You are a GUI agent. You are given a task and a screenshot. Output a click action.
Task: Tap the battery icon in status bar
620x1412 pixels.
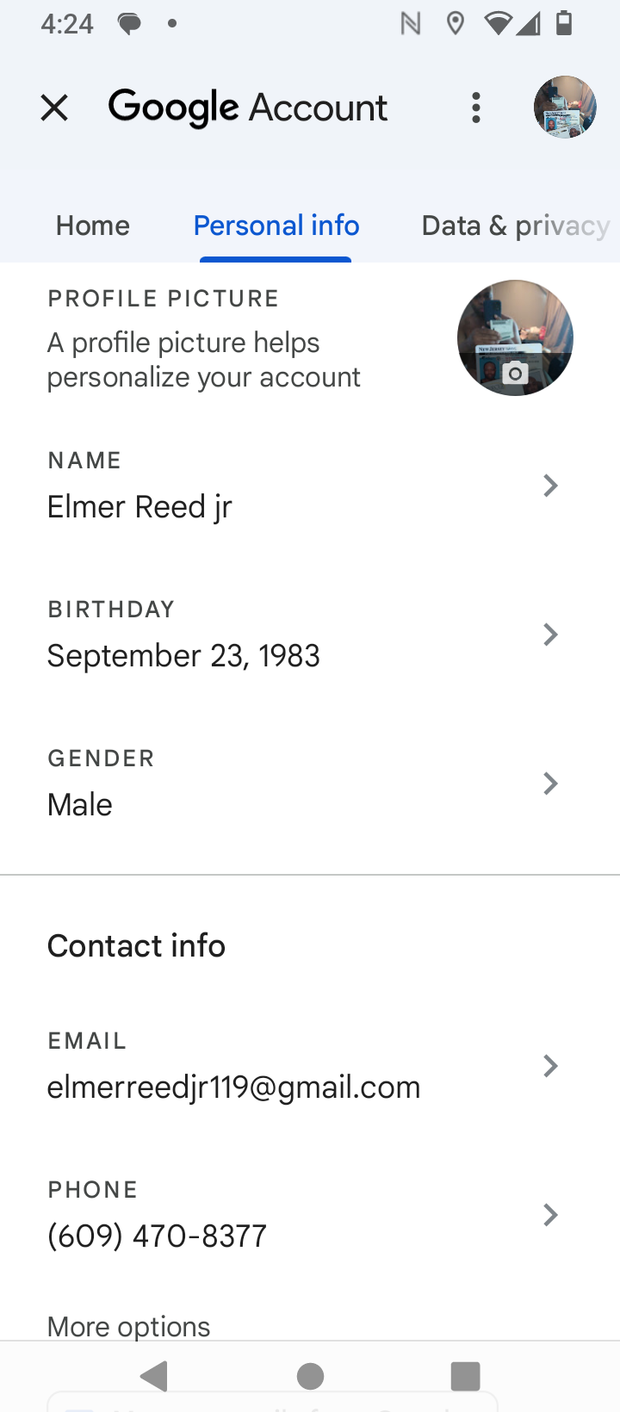point(564,24)
